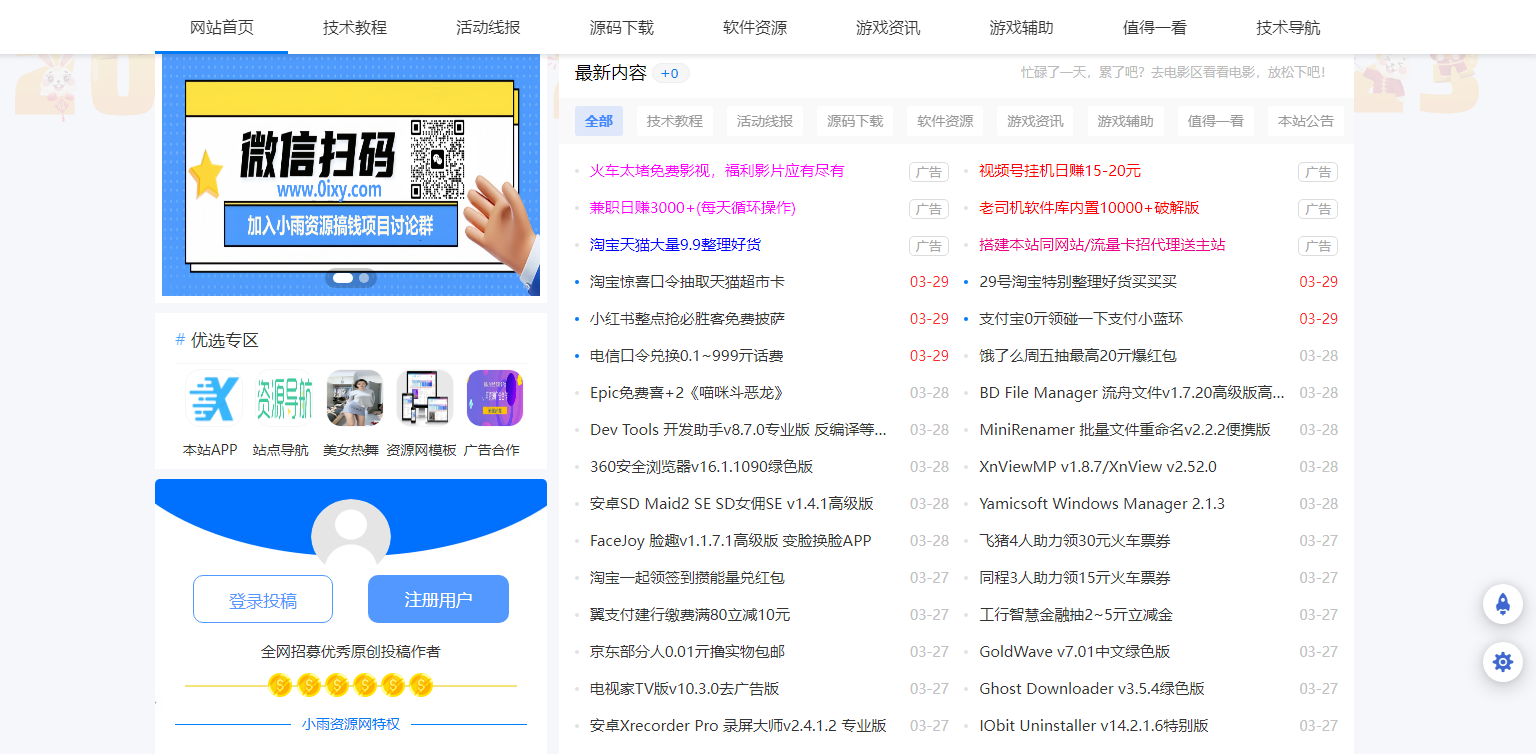Open the 资源网模板 template icon
1536x754 pixels.
(x=423, y=399)
